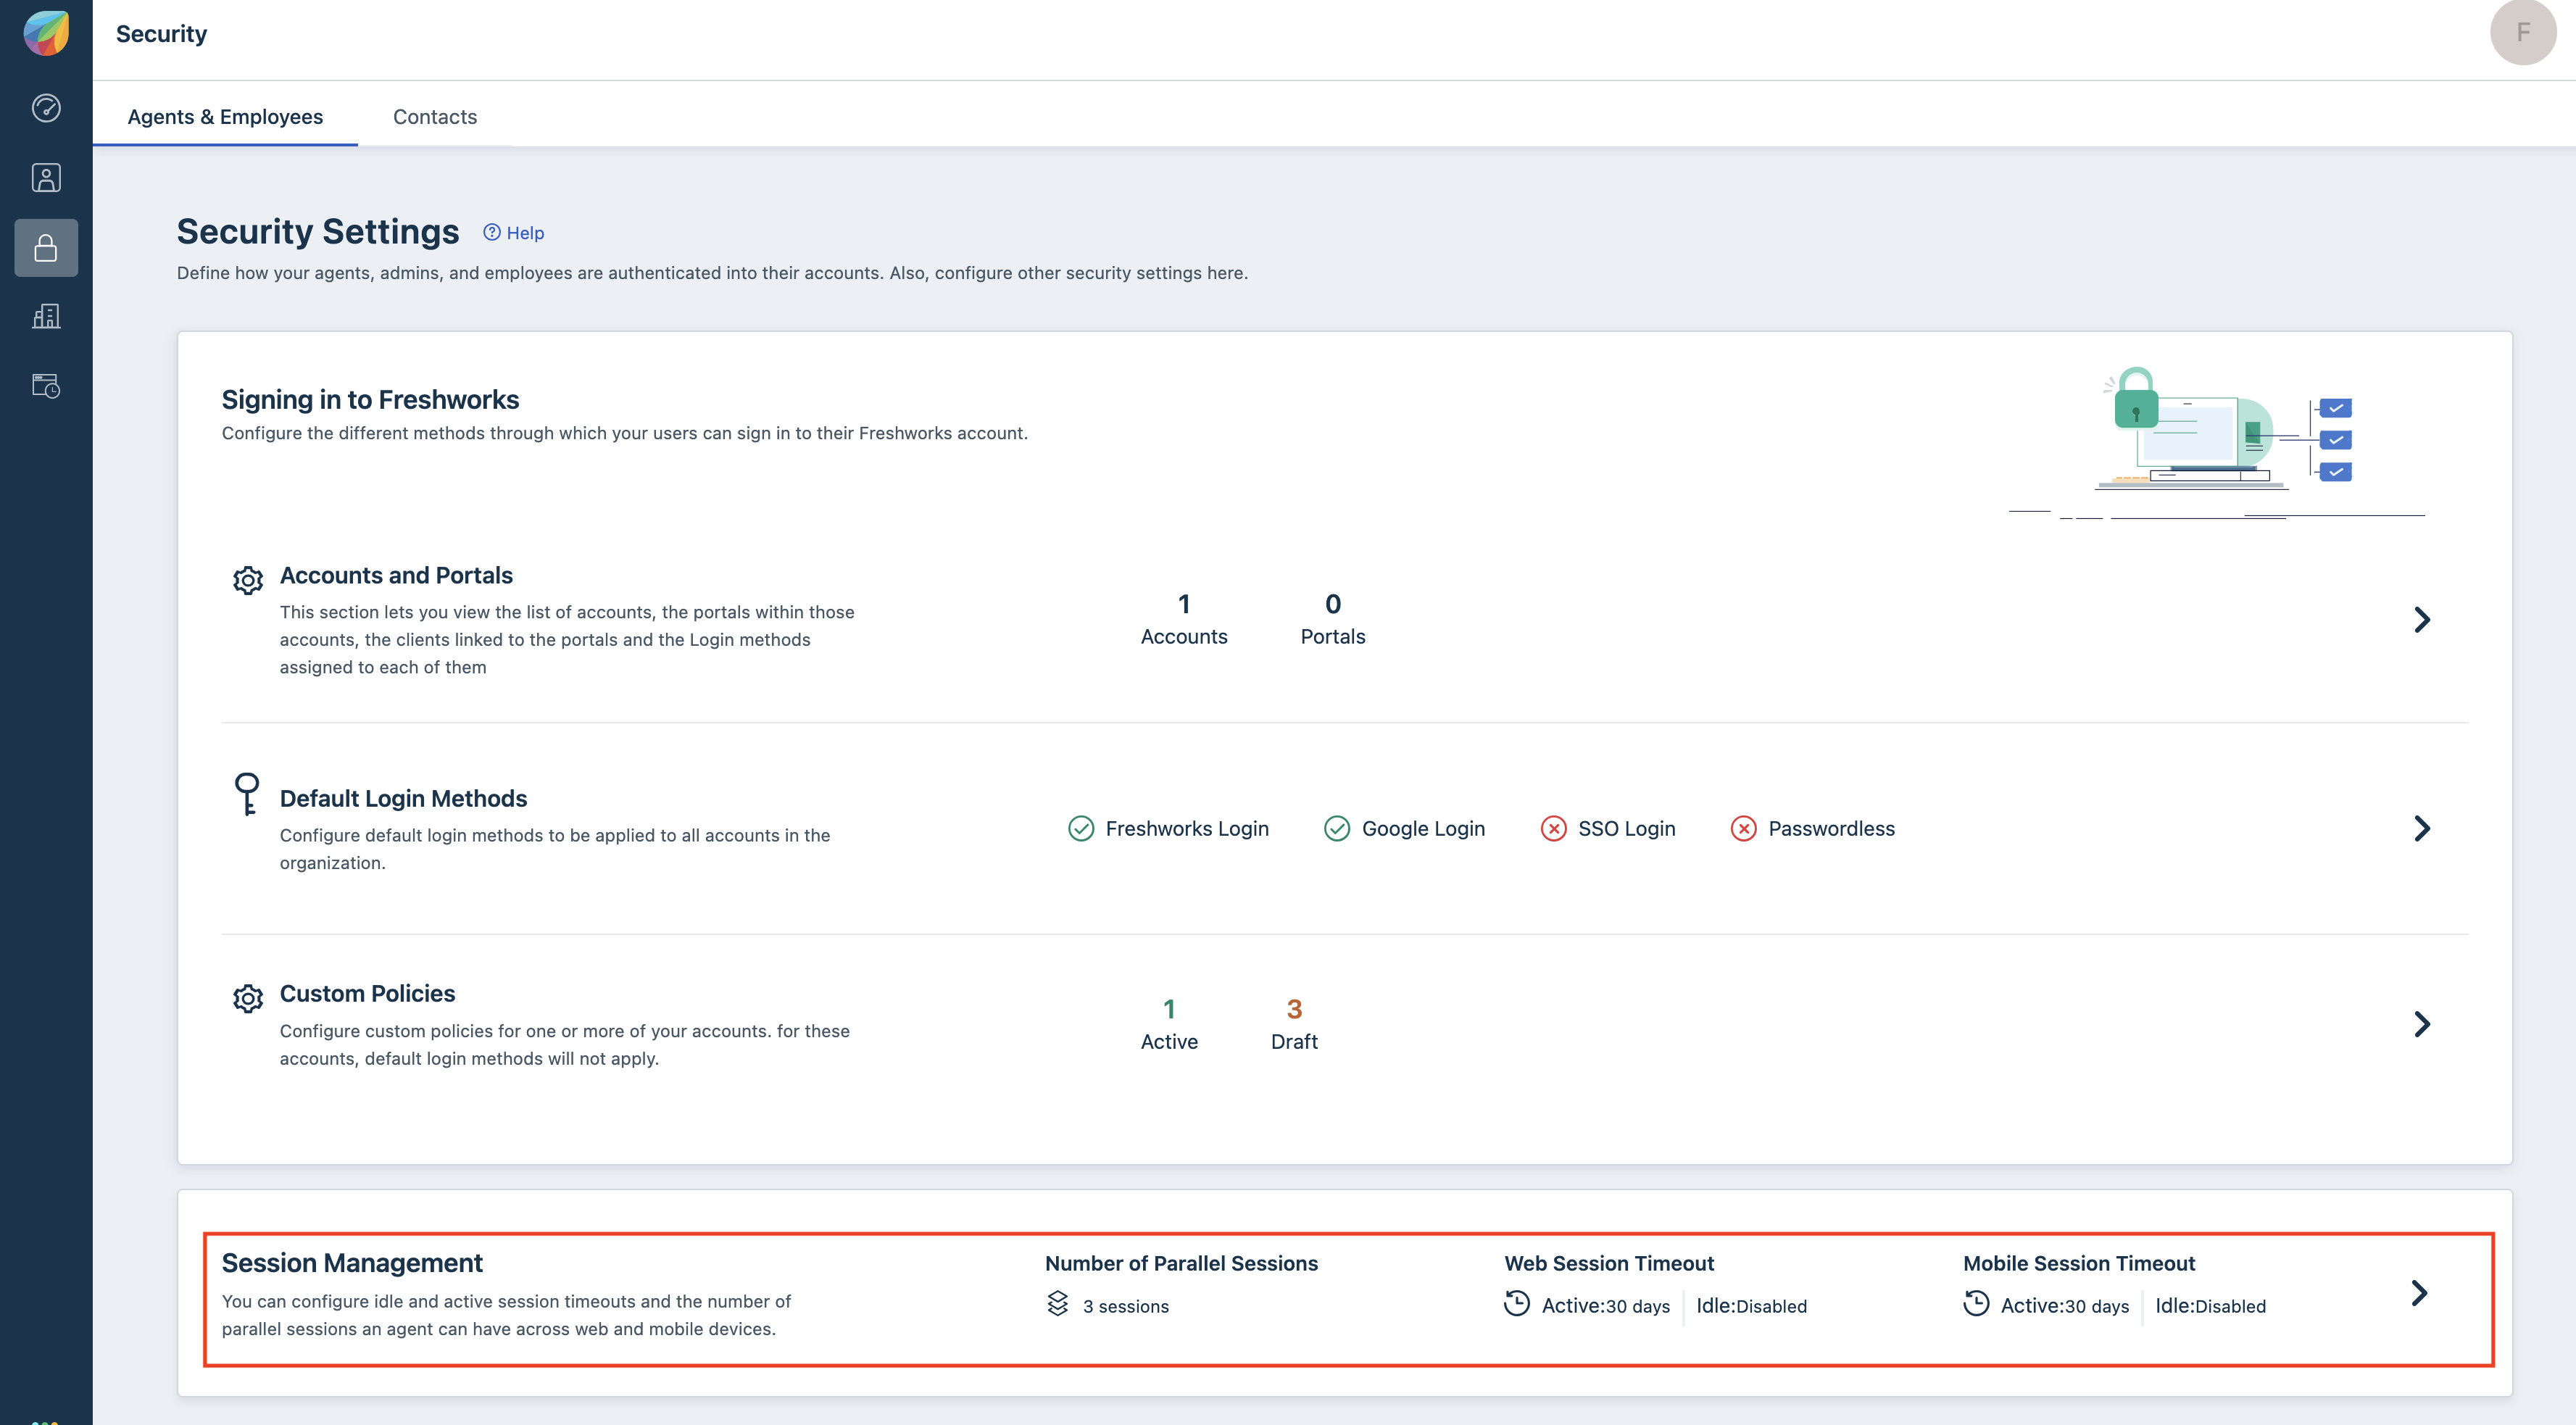Select the Agents & Employees tab

225,117
